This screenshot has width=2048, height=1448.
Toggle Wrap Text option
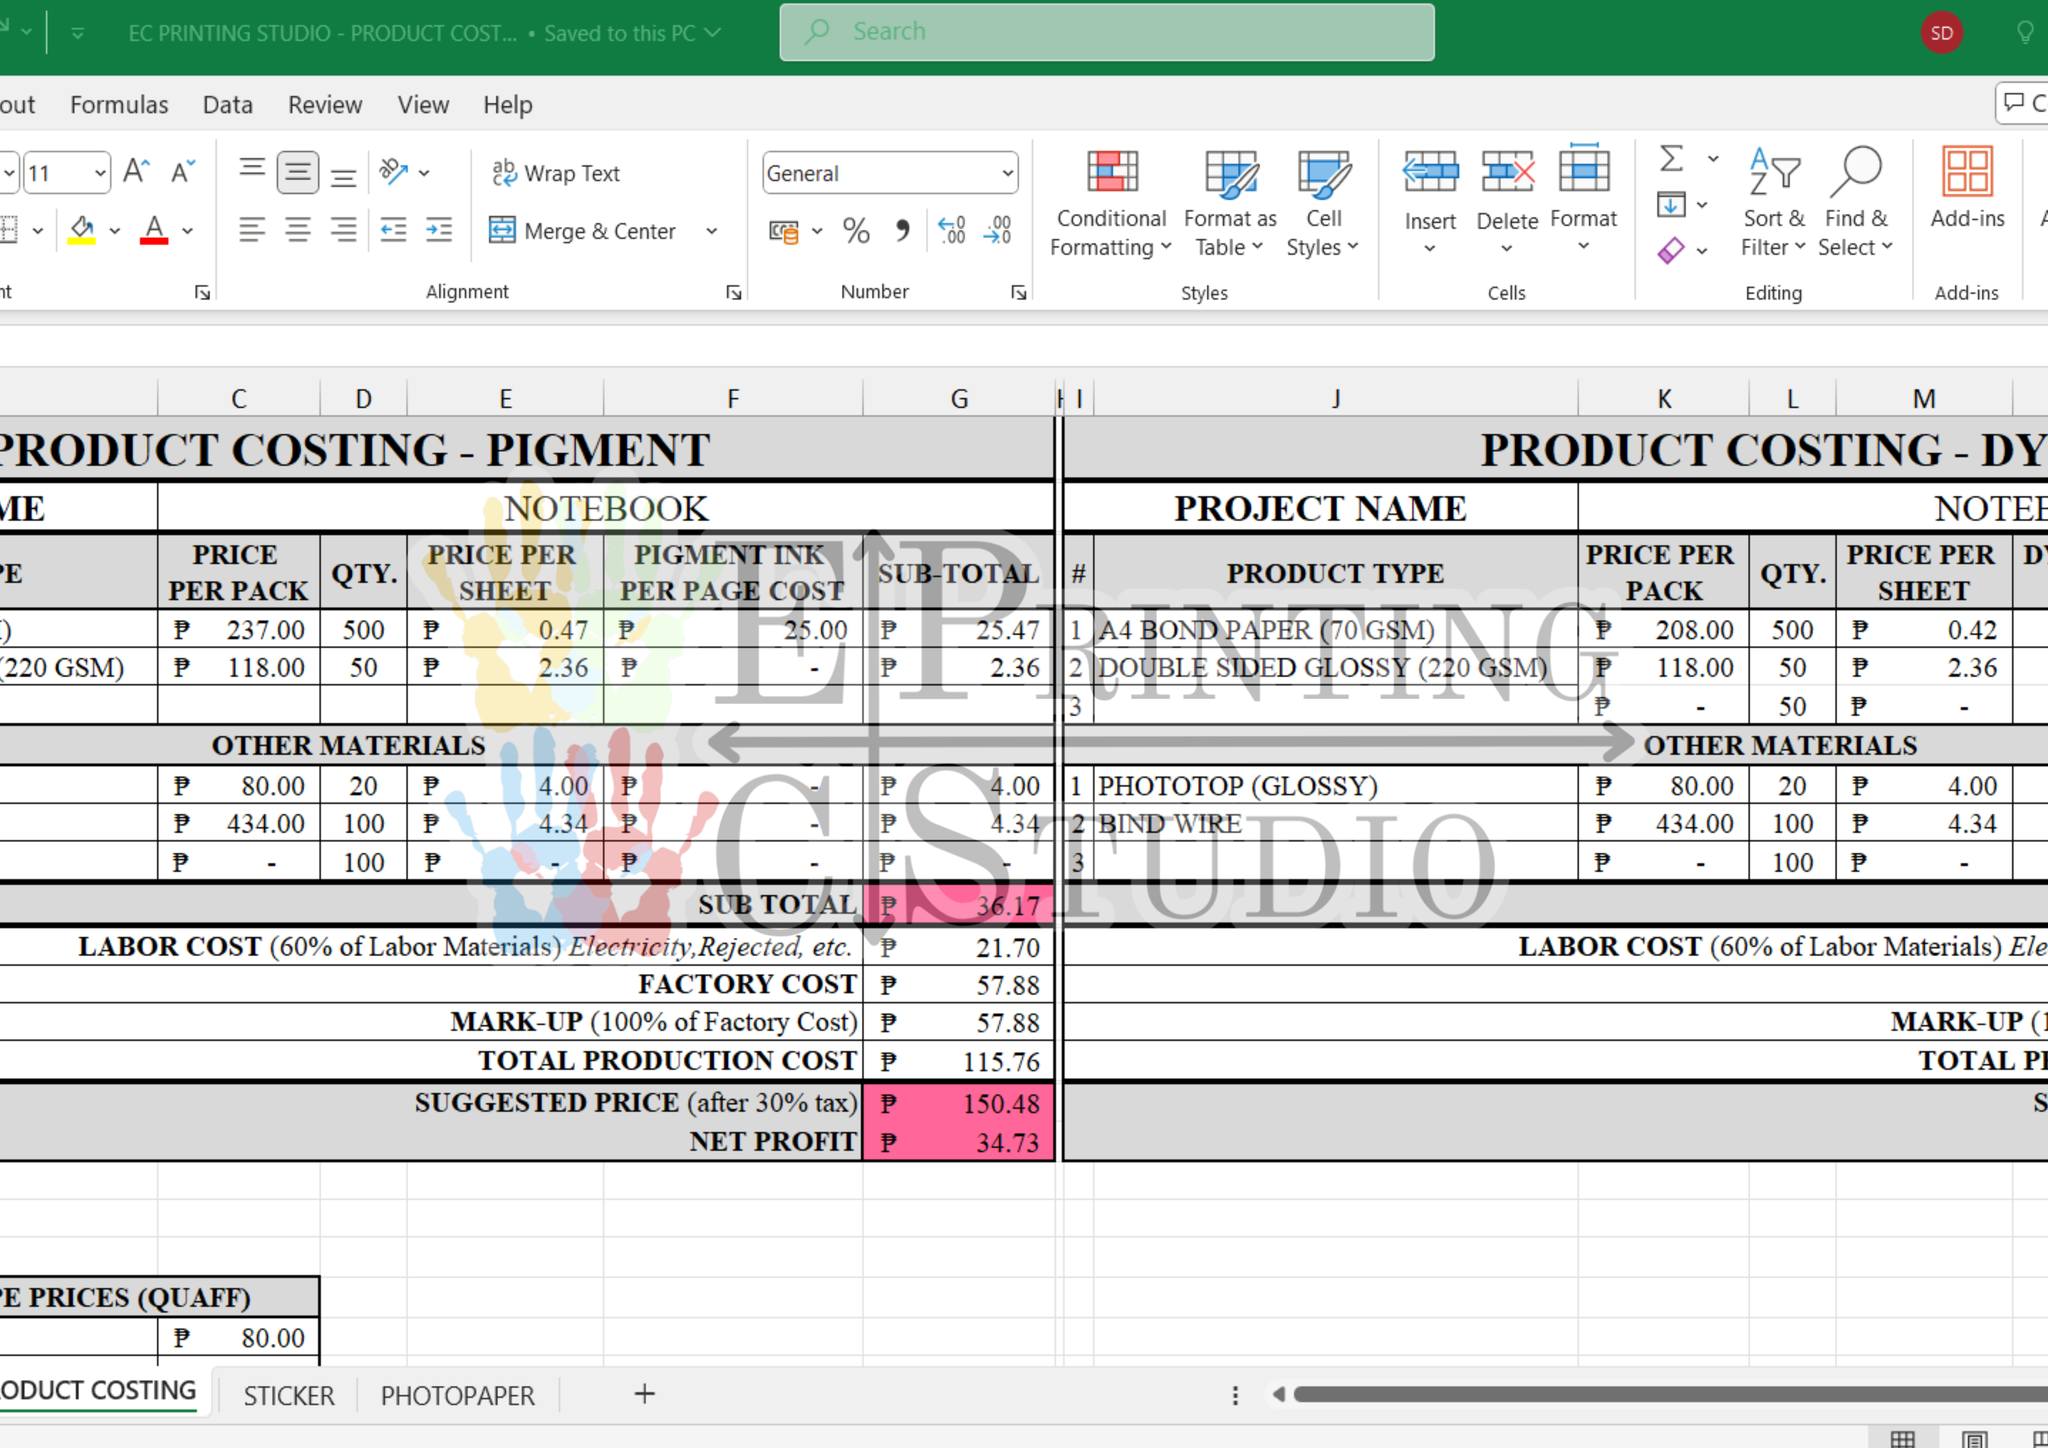click(556, 173)
